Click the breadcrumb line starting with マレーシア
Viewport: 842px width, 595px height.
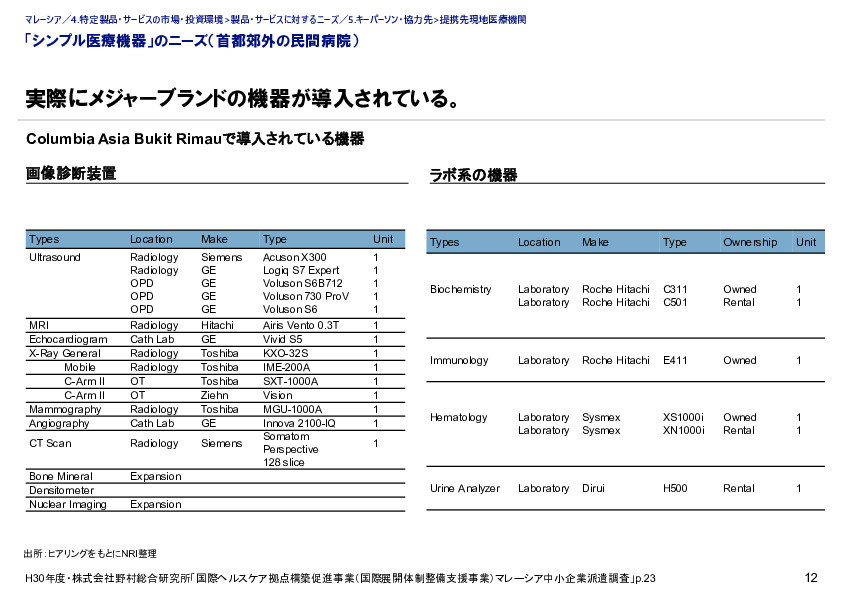click(275, 20)
